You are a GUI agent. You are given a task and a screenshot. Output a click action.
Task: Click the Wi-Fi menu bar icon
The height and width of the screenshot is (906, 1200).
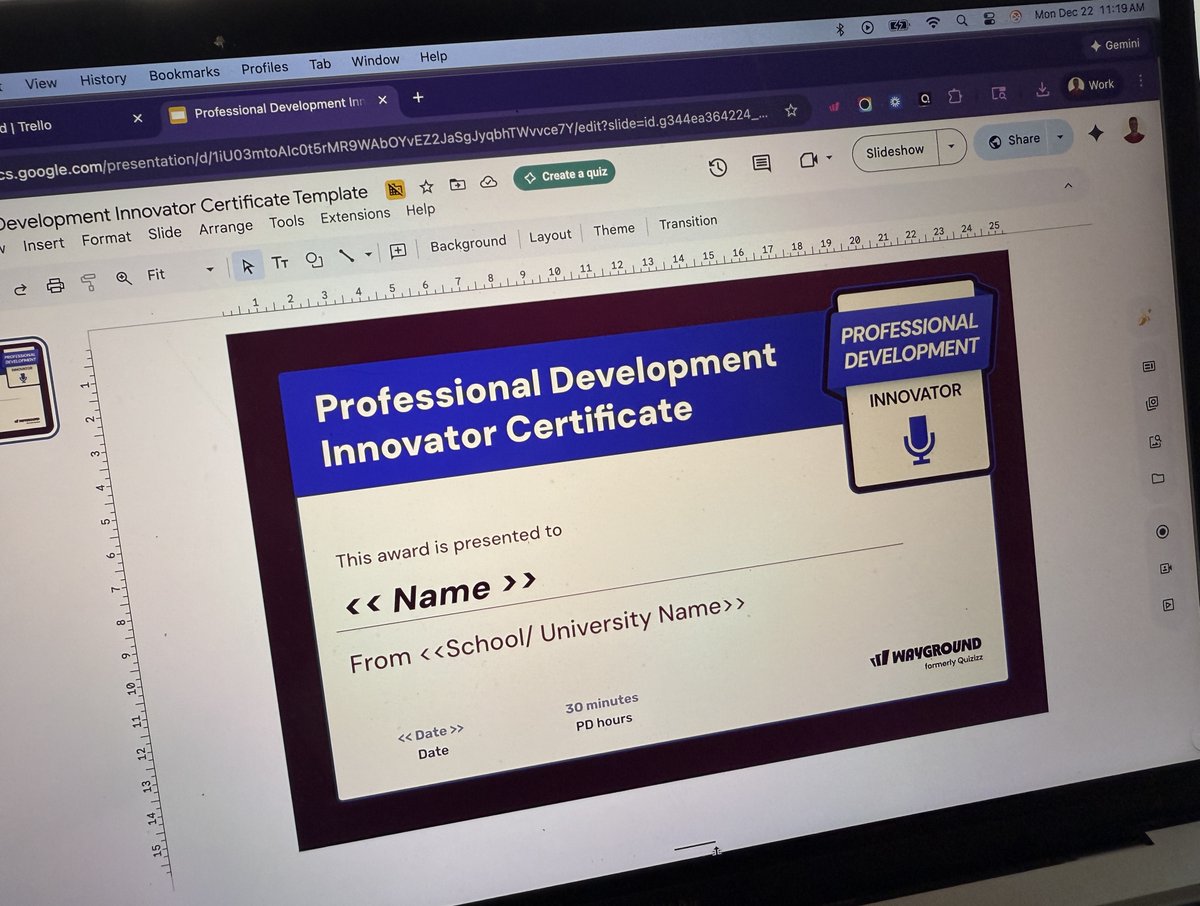tap(932, 22)
